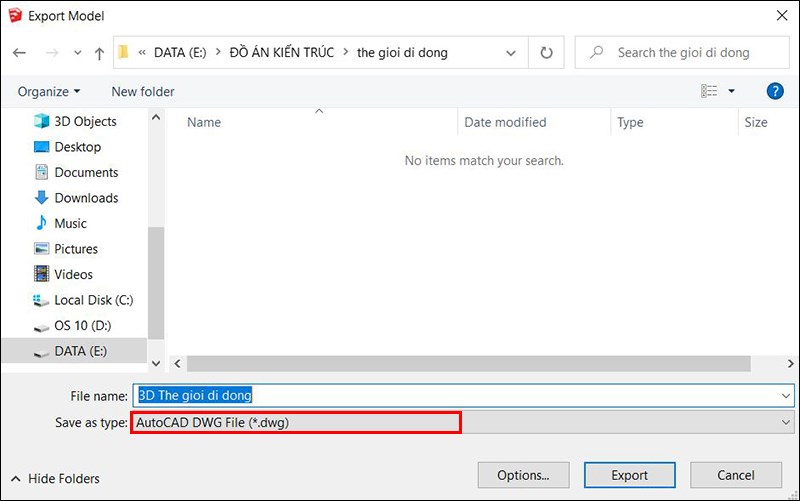
Task: Open Downloads in navigation pane
Action: pyautogui.click(x=86, y=198)
